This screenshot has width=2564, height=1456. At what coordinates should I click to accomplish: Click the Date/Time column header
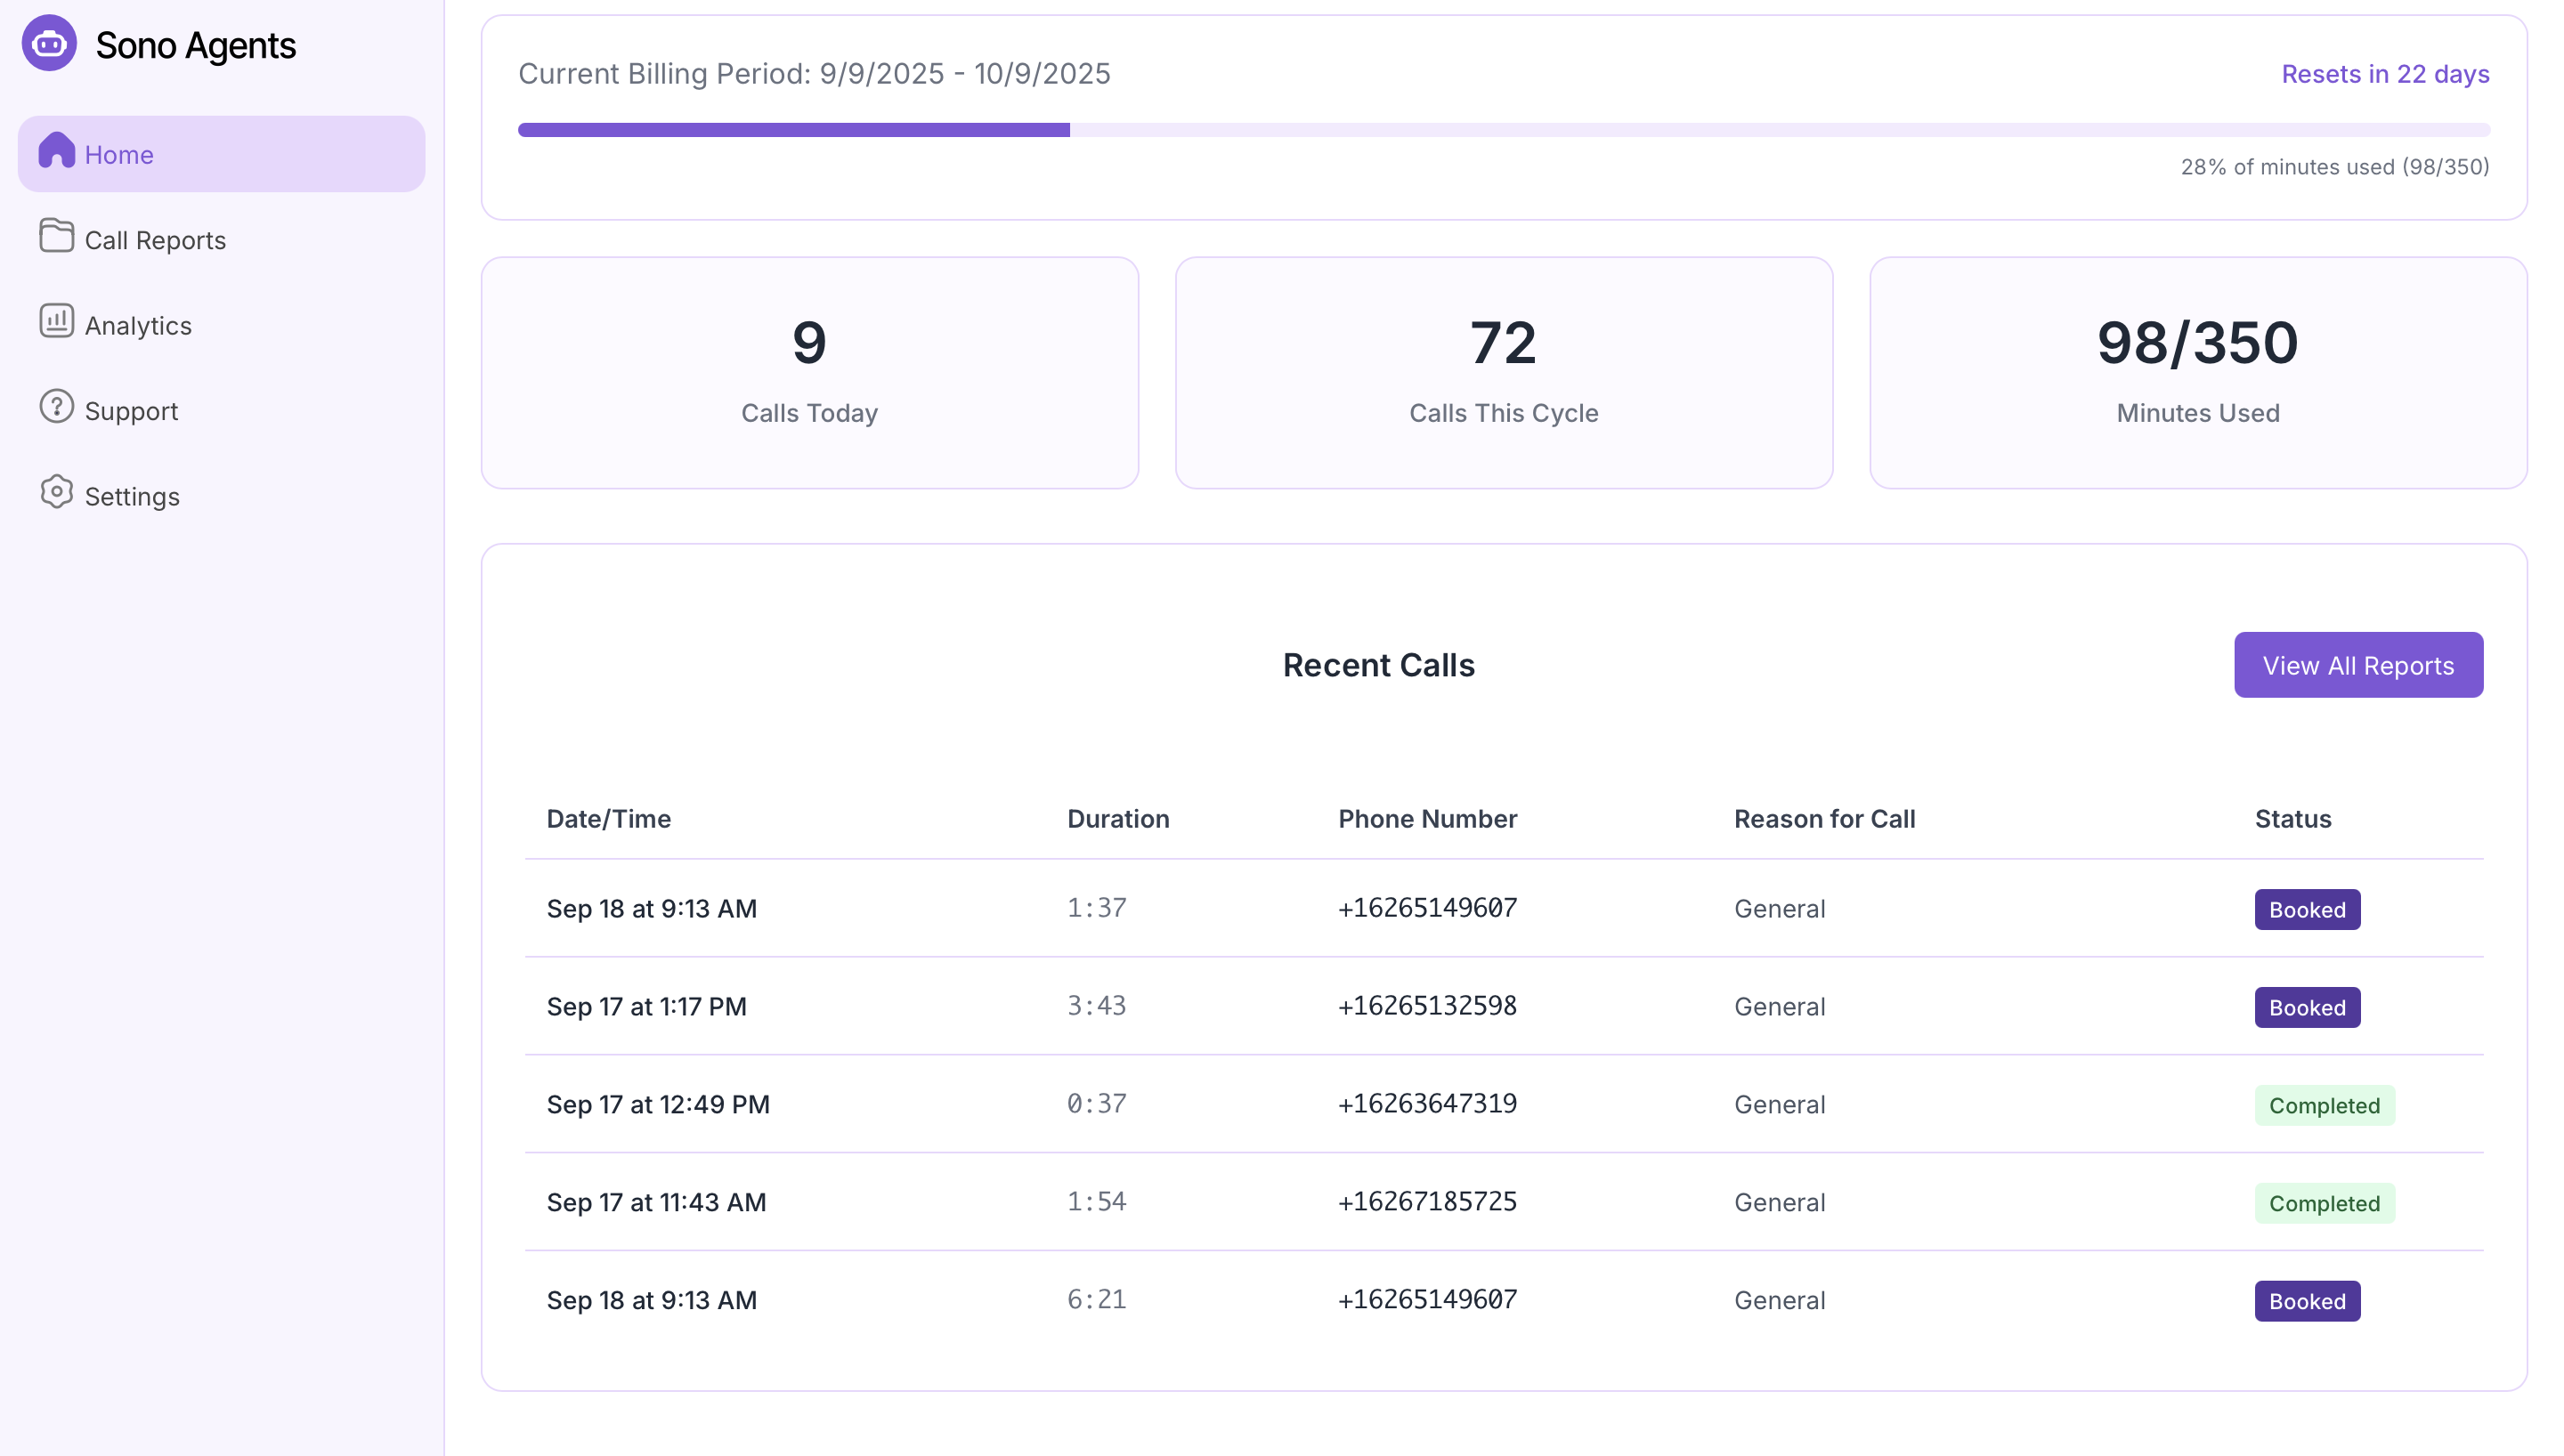click(608, 819)
